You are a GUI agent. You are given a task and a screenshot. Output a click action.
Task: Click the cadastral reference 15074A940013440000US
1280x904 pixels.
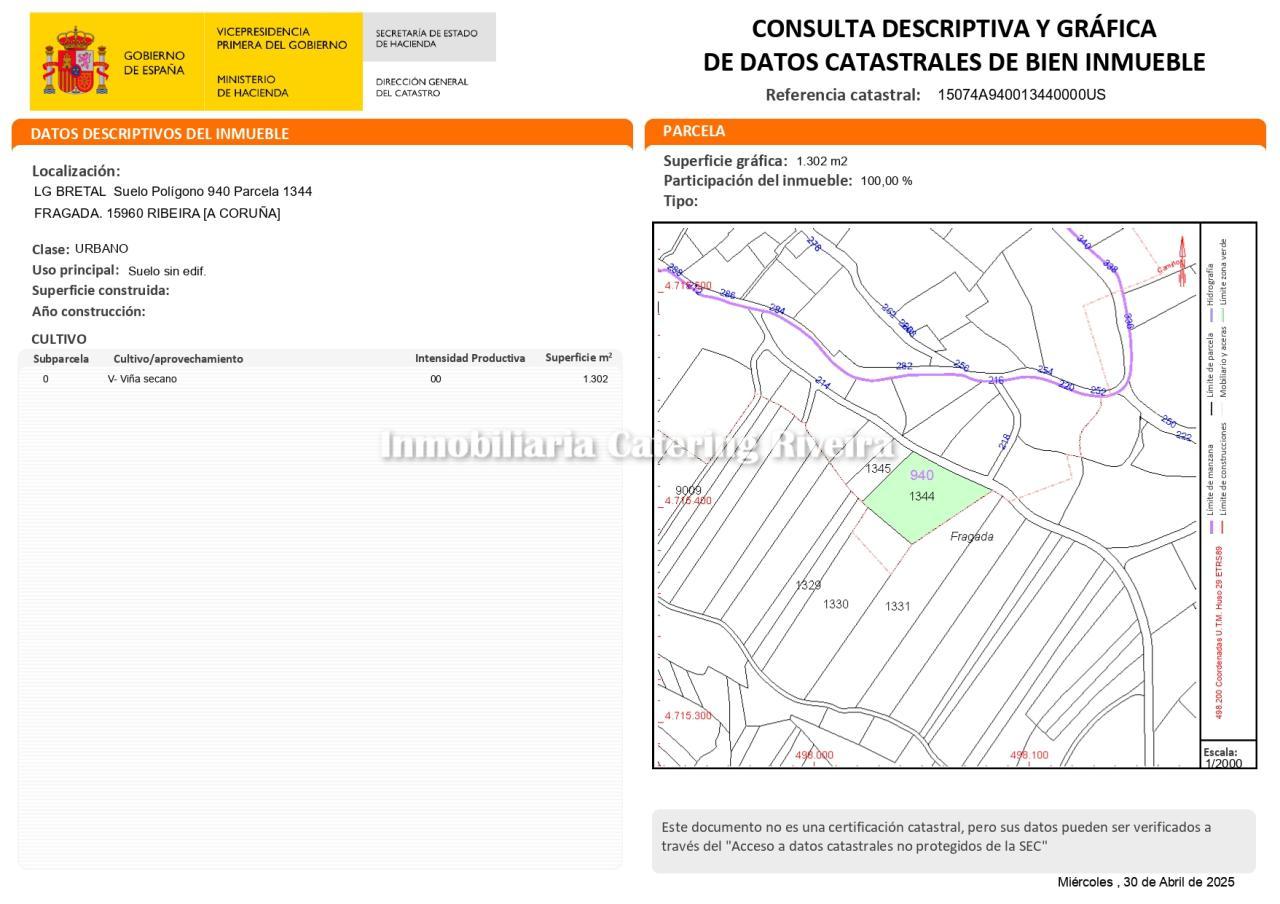click(x=1021, y=95)
